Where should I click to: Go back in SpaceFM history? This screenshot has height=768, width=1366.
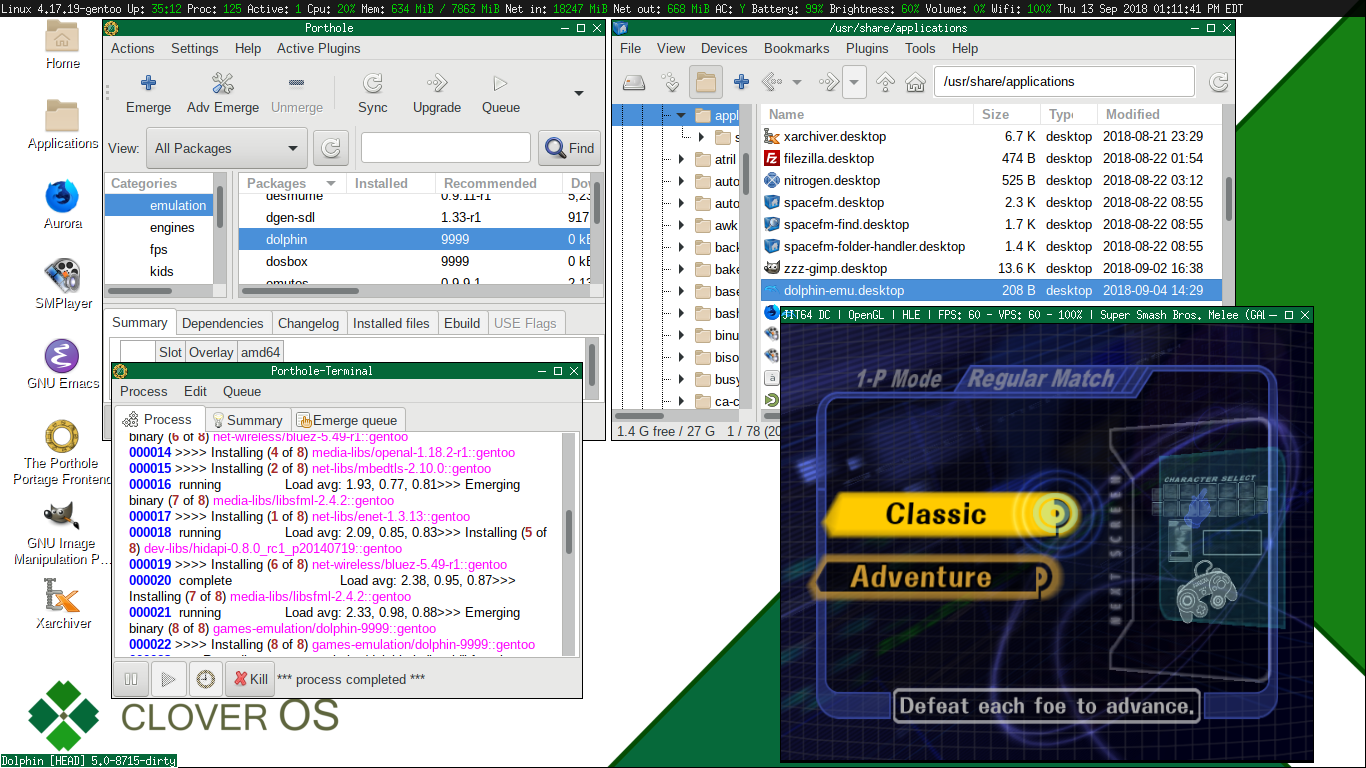pos(771,82)
